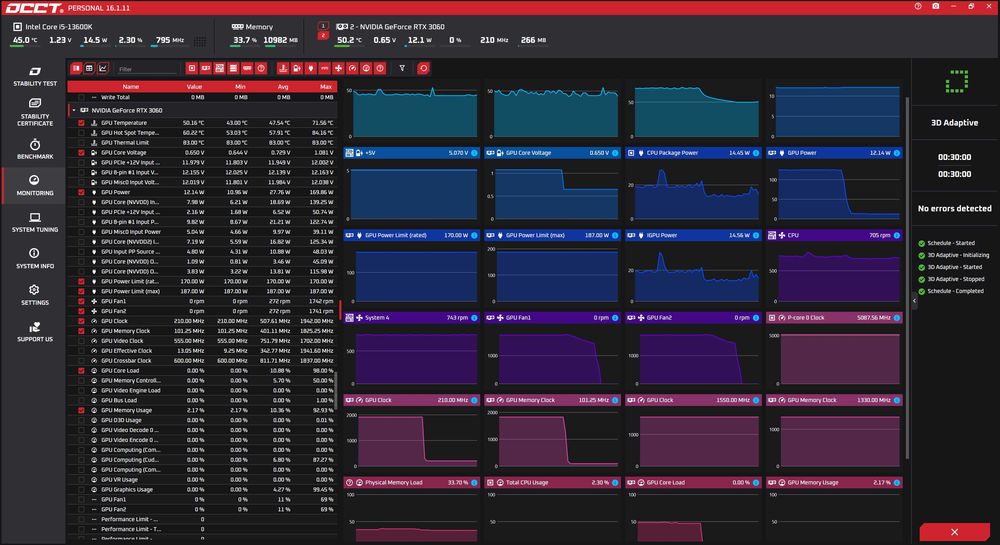Sort by the Avg column header
Image resolution: width=1000 pixels, height=545 pixels.
(283, 87)
